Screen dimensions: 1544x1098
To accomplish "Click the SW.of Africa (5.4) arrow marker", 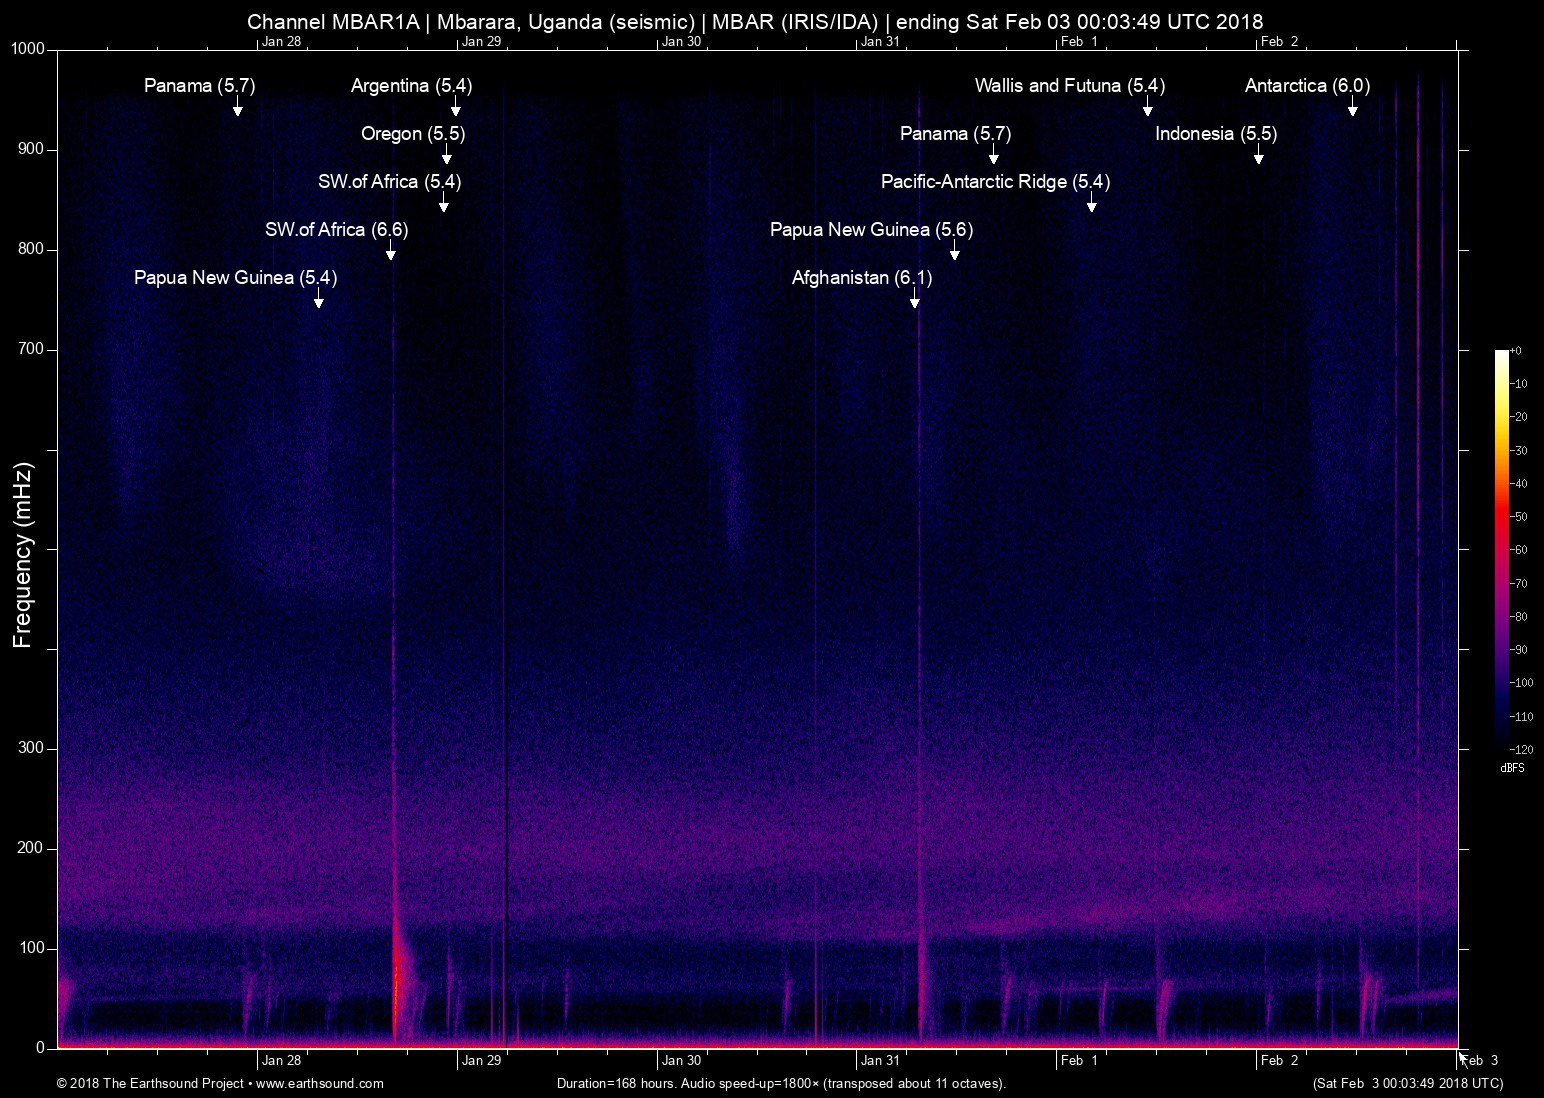I will [x=443, y=203].
